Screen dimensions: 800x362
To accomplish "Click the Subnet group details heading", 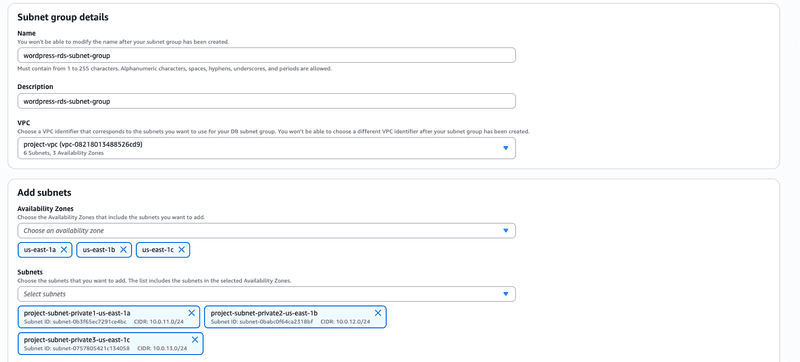I will pos(63,17).
